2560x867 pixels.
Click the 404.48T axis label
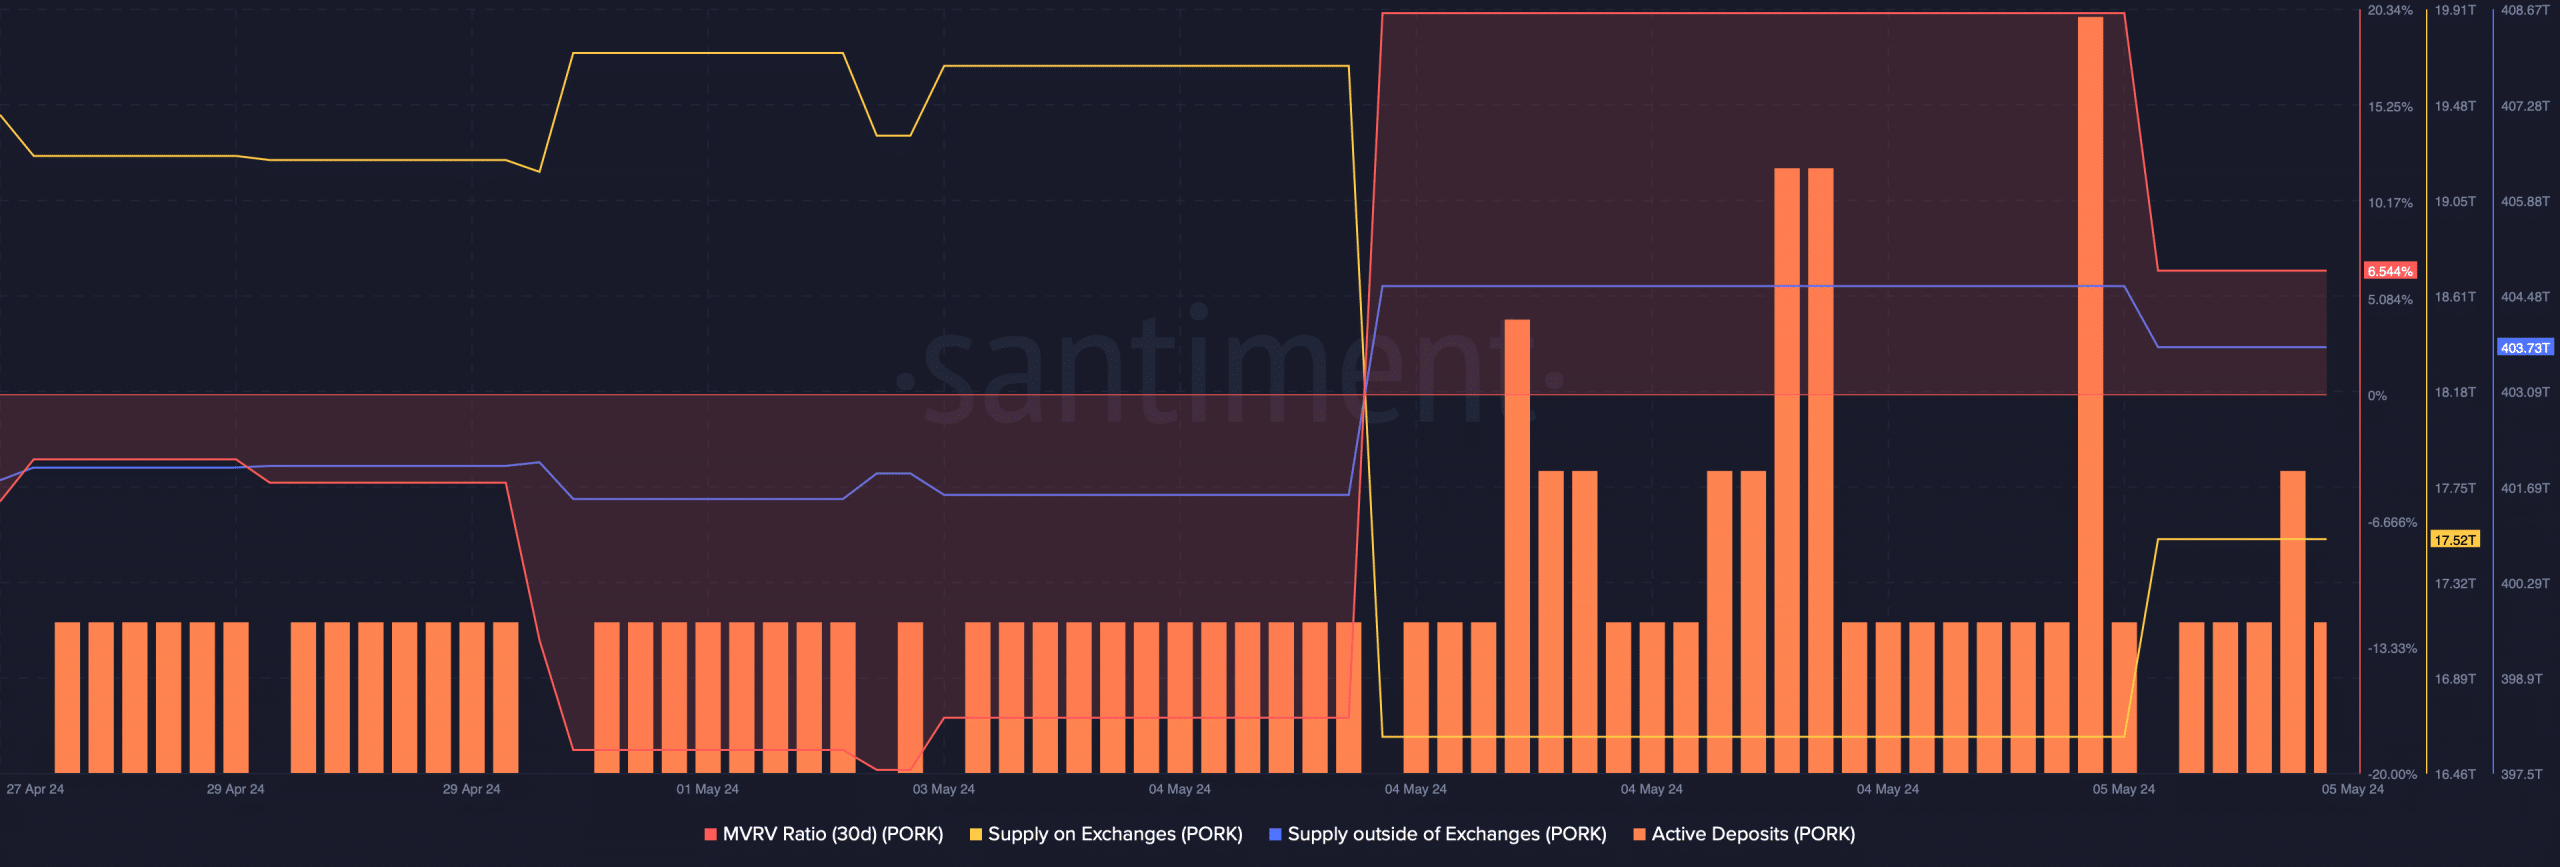[x=2525, y=296]
